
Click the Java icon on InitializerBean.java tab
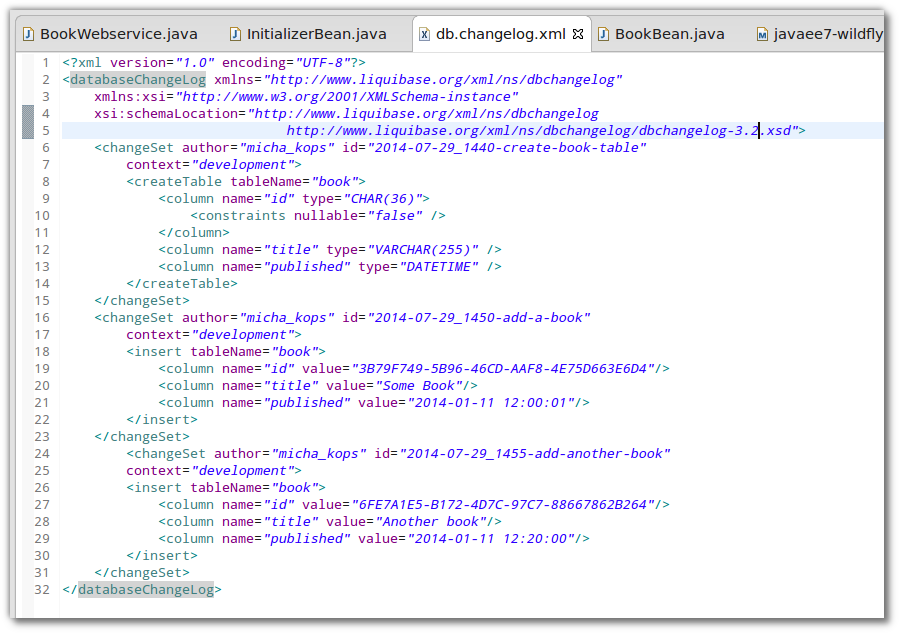coord(237,33)
